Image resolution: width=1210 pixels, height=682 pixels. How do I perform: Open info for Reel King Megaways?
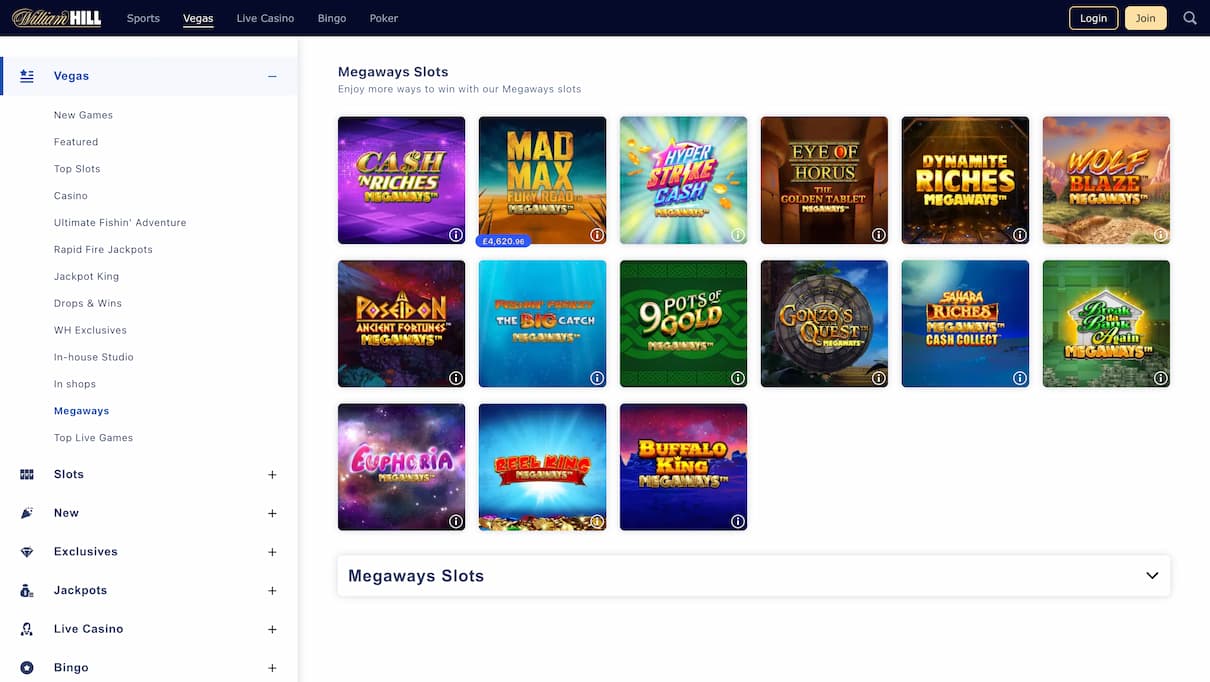tap(597, 521)
